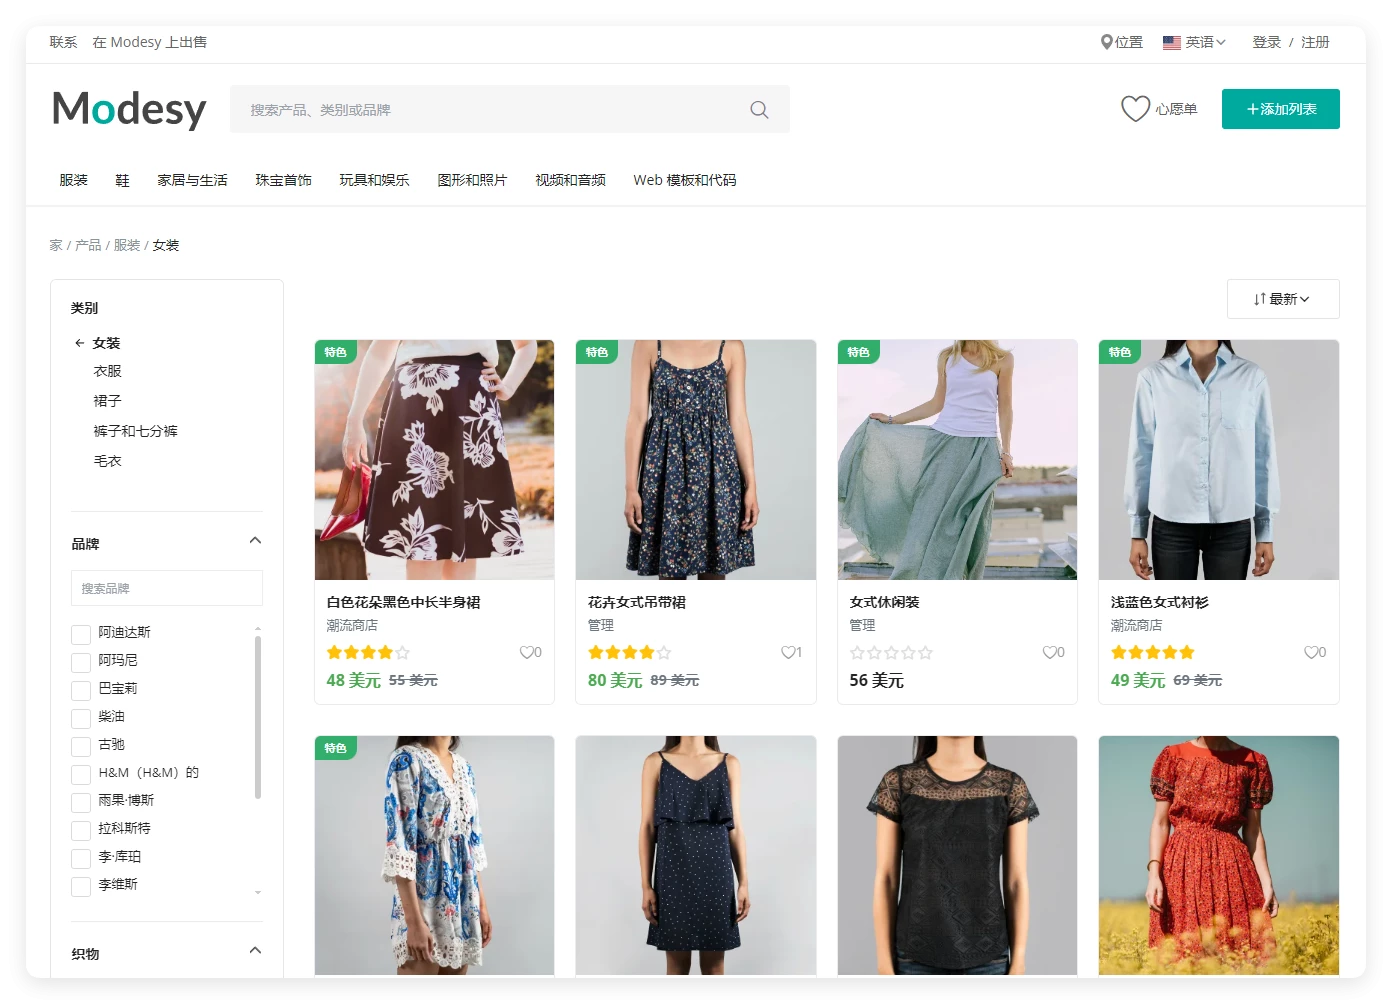Click the 搜索品牌 input field
Screen dimensions: 1392x1004
pos(167,588)
